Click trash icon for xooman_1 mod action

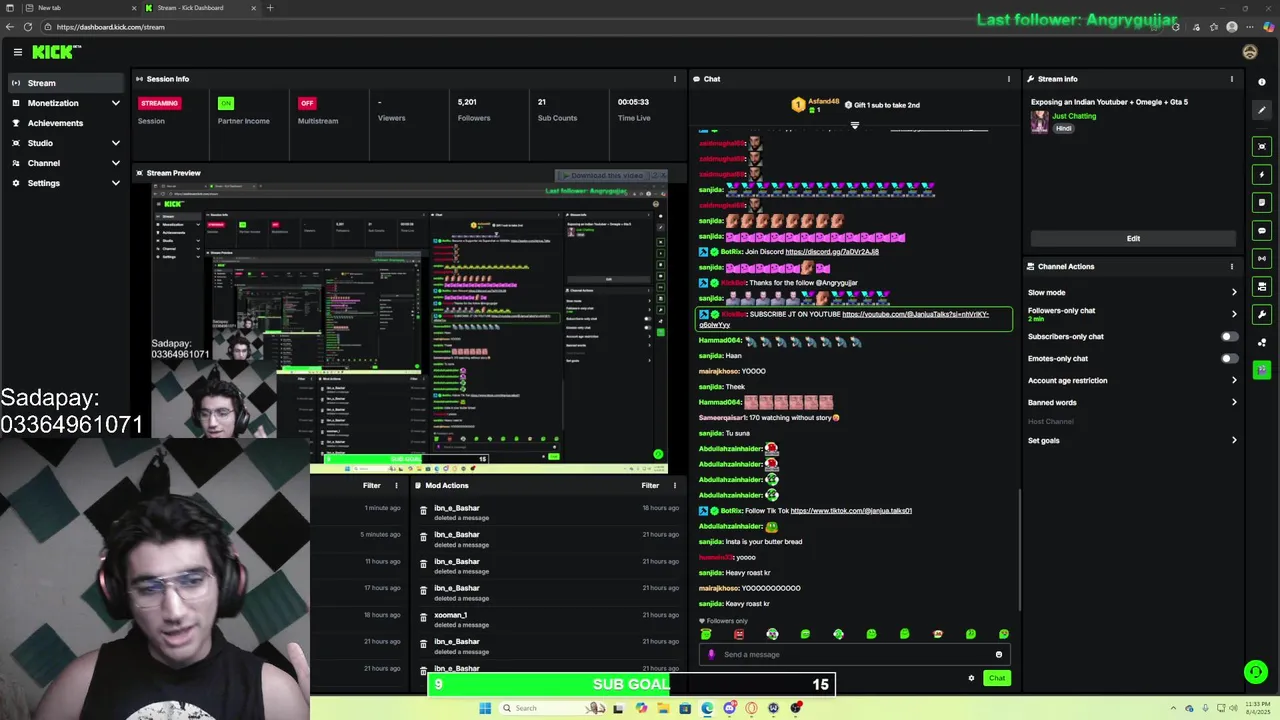(423, 618)
